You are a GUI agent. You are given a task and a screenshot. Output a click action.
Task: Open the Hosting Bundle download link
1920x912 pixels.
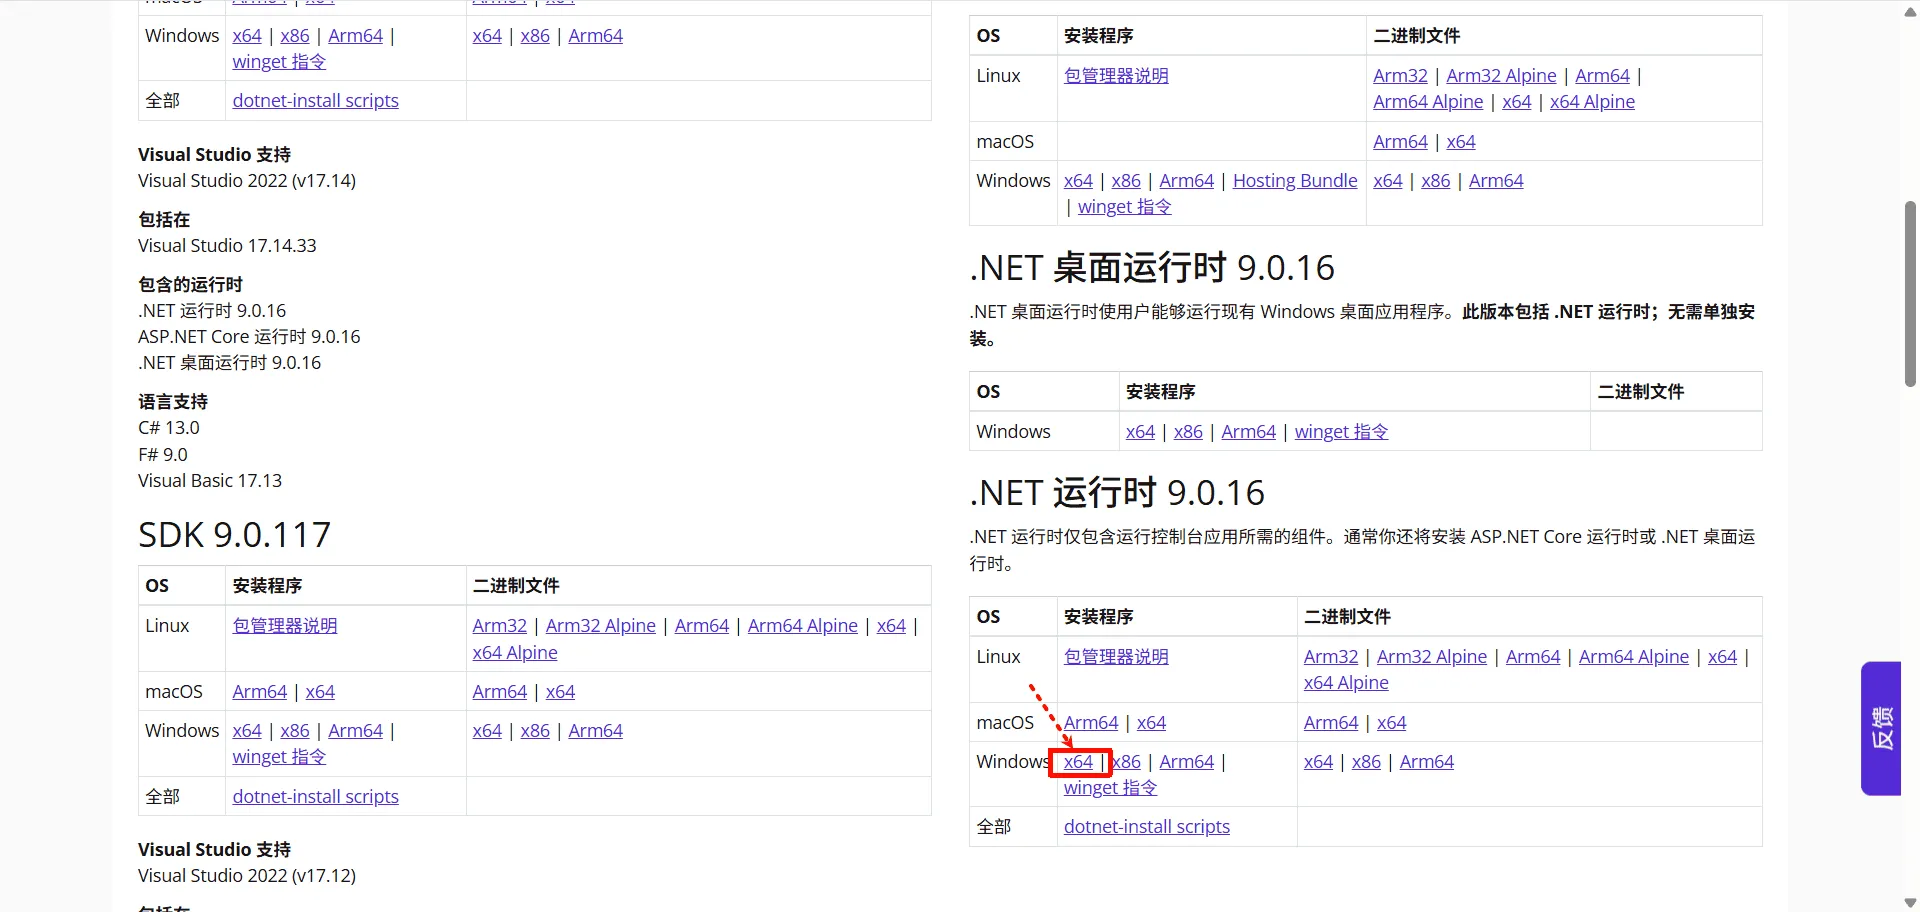tap(1295, 181)
